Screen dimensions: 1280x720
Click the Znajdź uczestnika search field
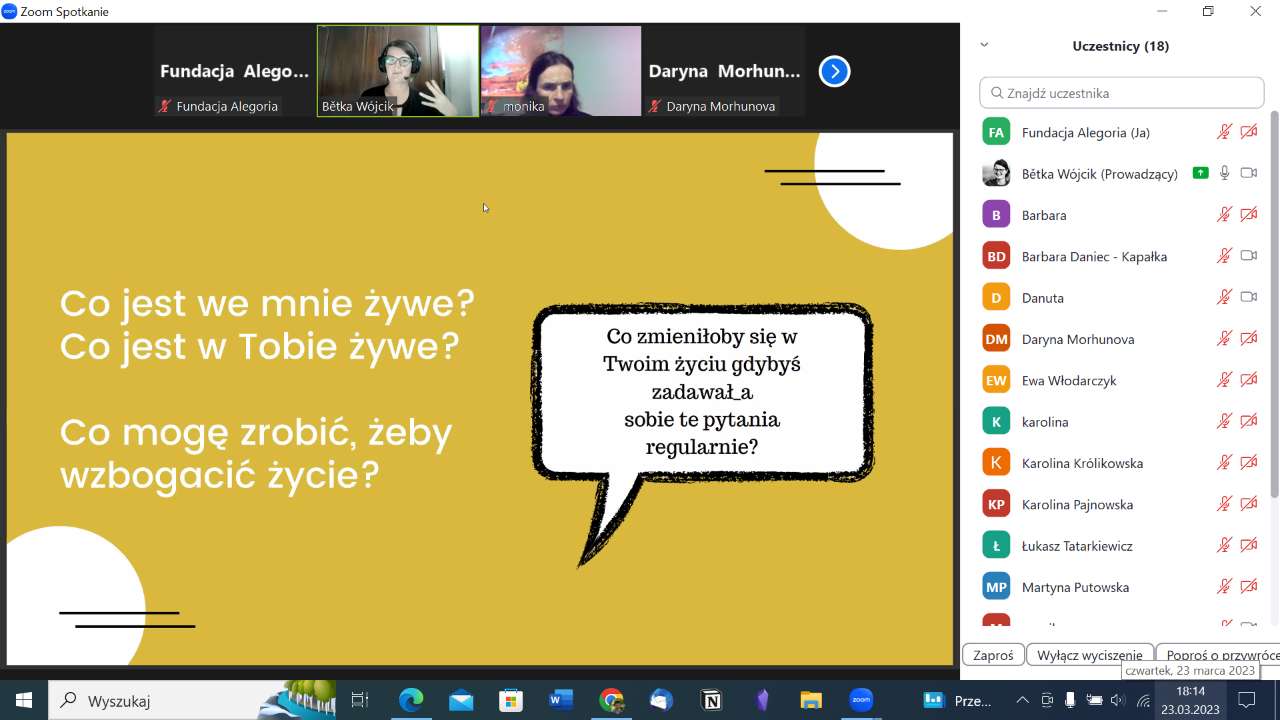point(1122,93)
